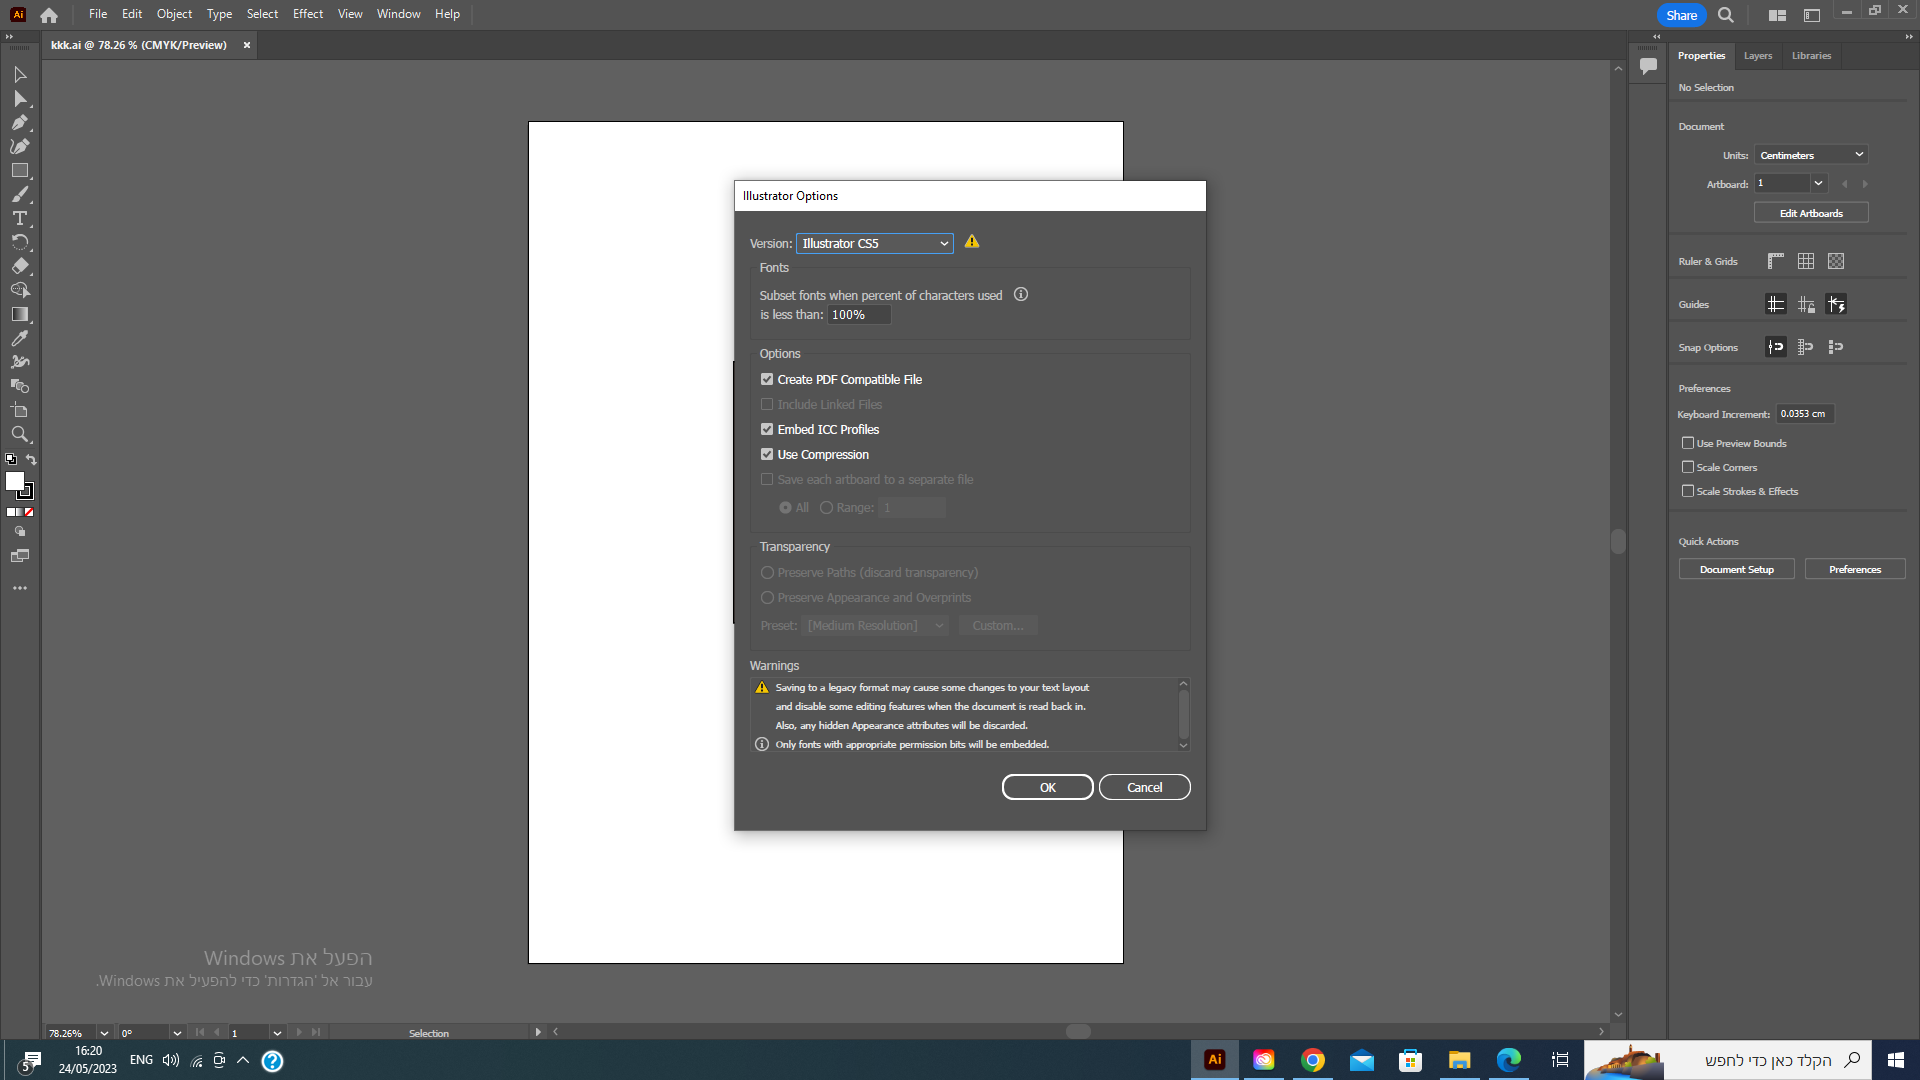
Task: Select the Type tool
Action: 19,218
